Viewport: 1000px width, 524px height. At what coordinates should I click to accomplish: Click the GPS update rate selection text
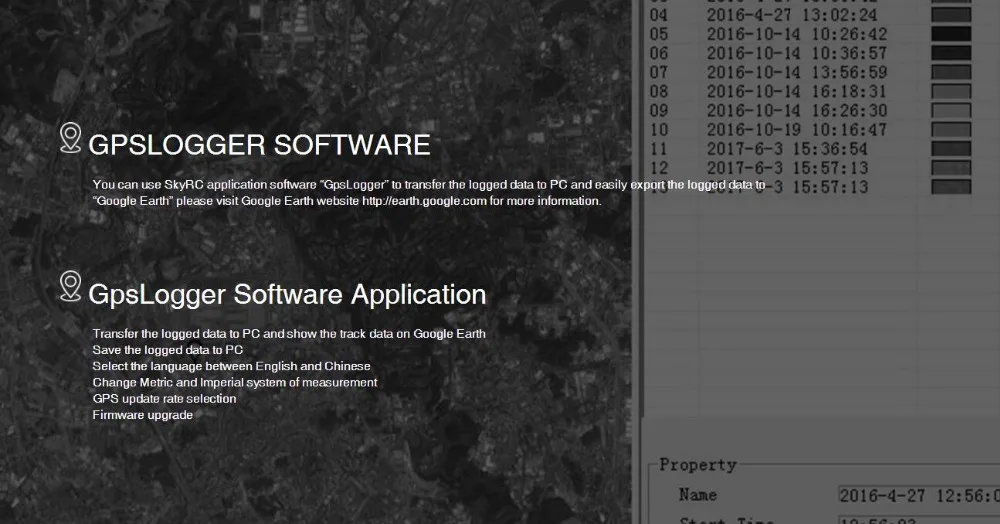click(164, 398)
